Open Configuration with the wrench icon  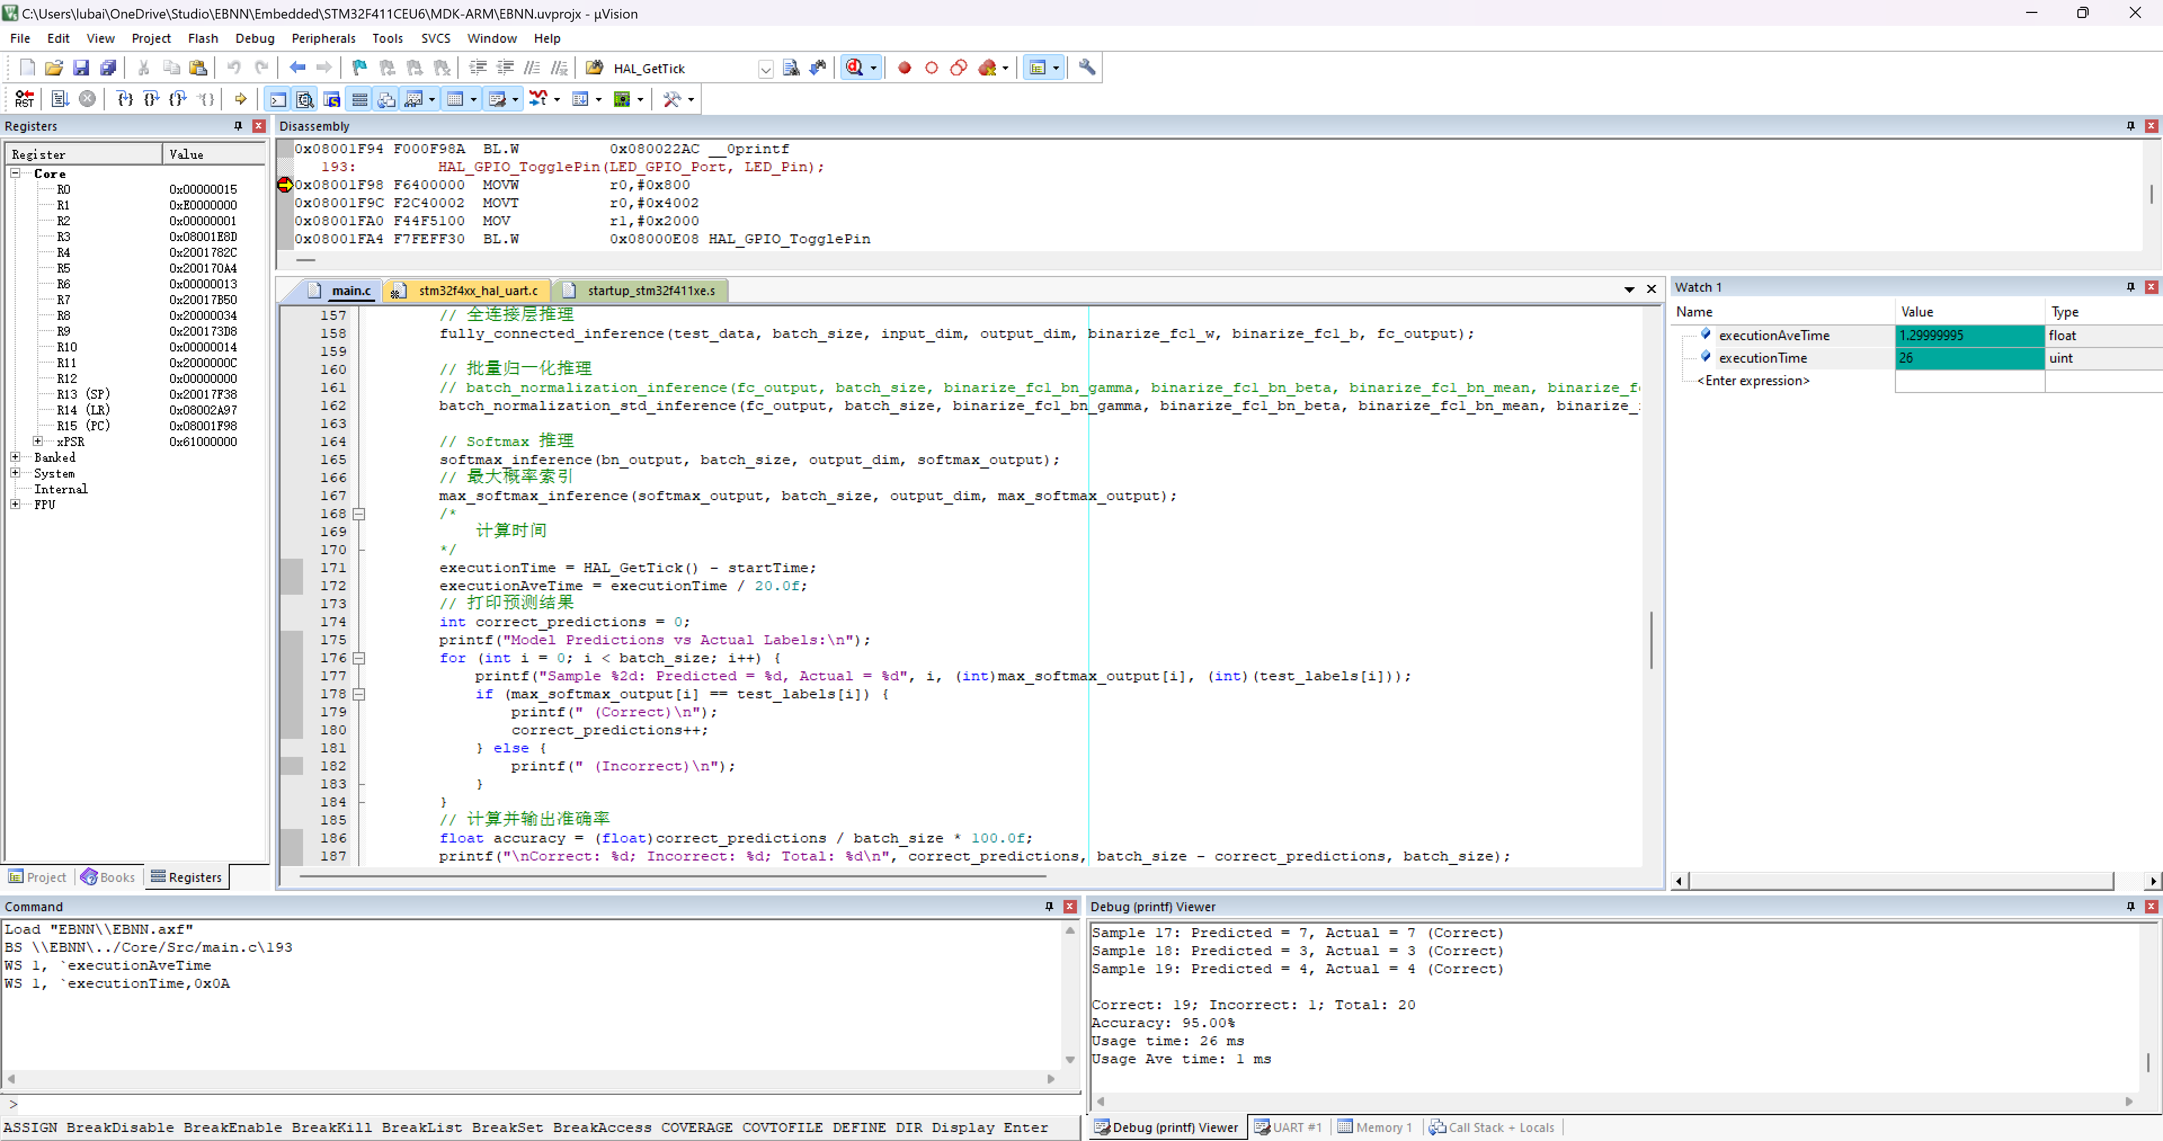tap(1087, 68)
